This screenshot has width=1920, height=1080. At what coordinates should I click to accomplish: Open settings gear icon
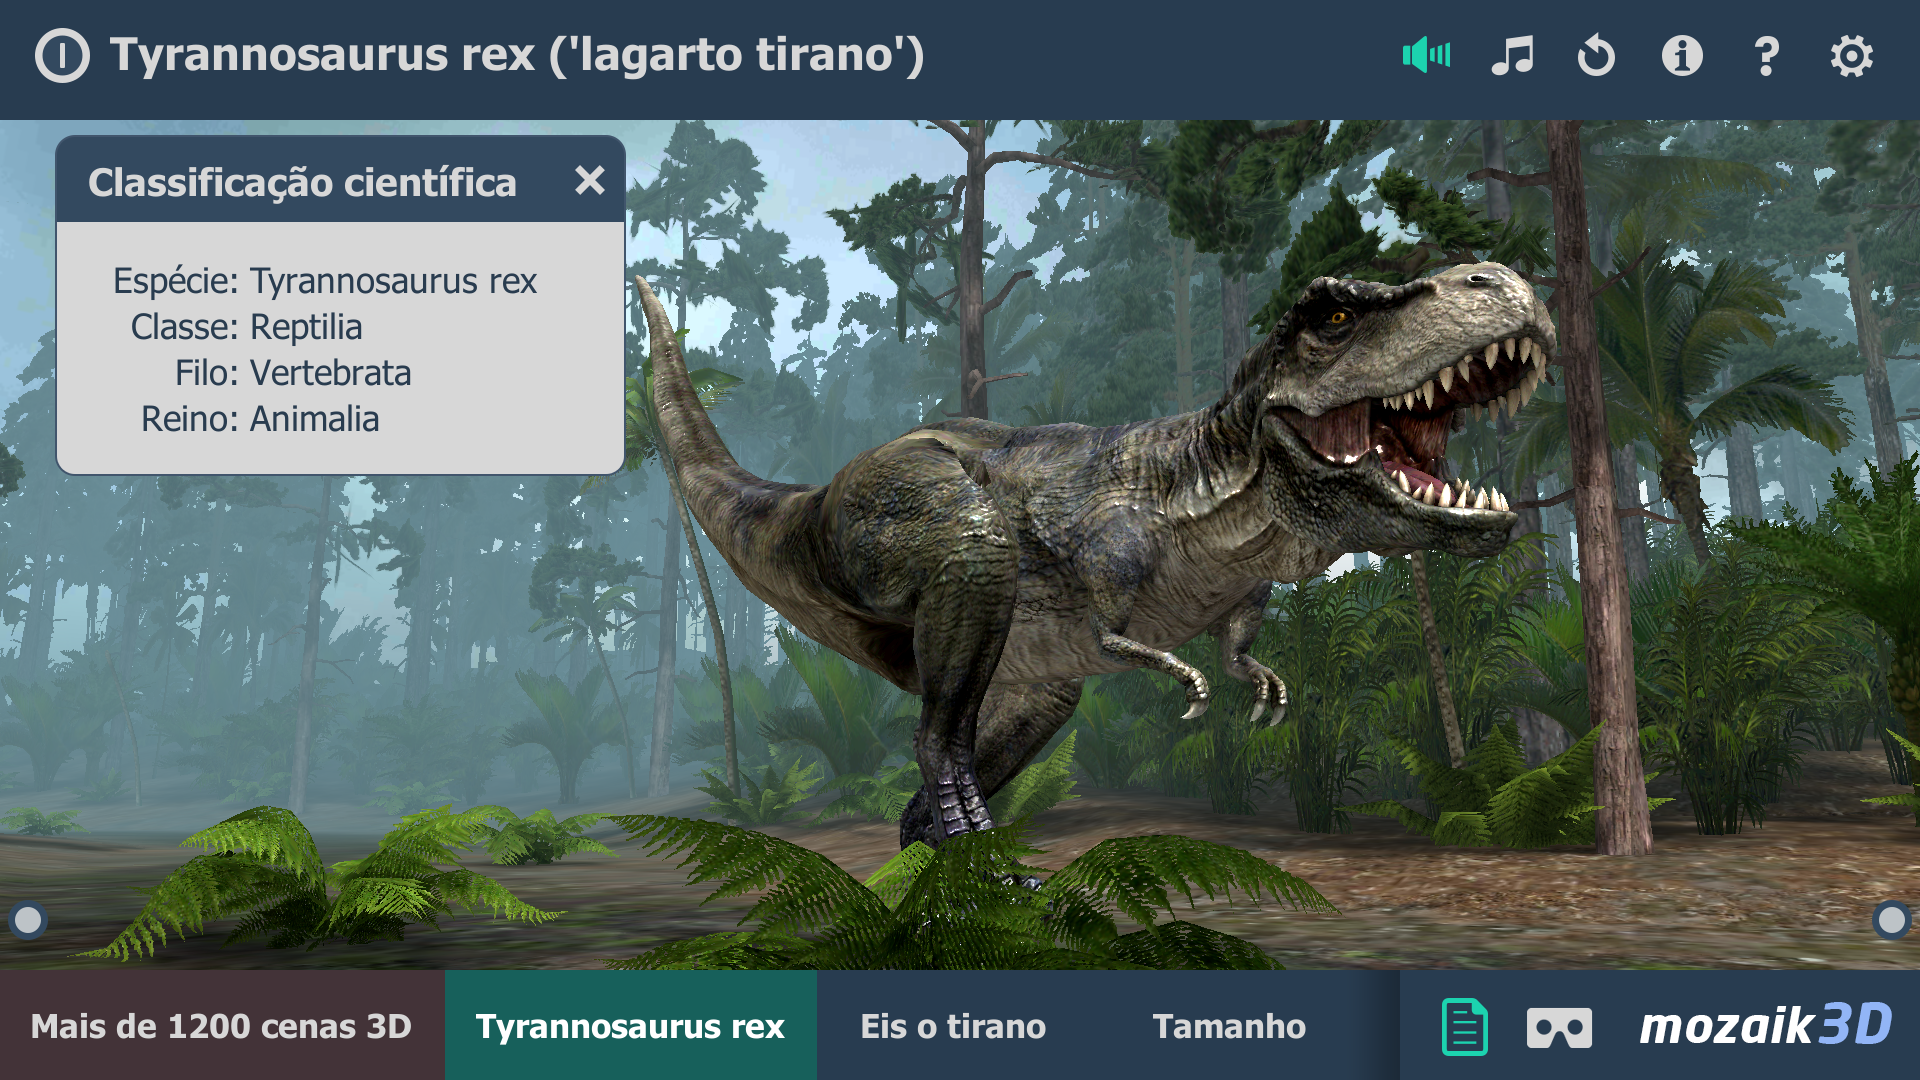click(x=1852, y=56)
